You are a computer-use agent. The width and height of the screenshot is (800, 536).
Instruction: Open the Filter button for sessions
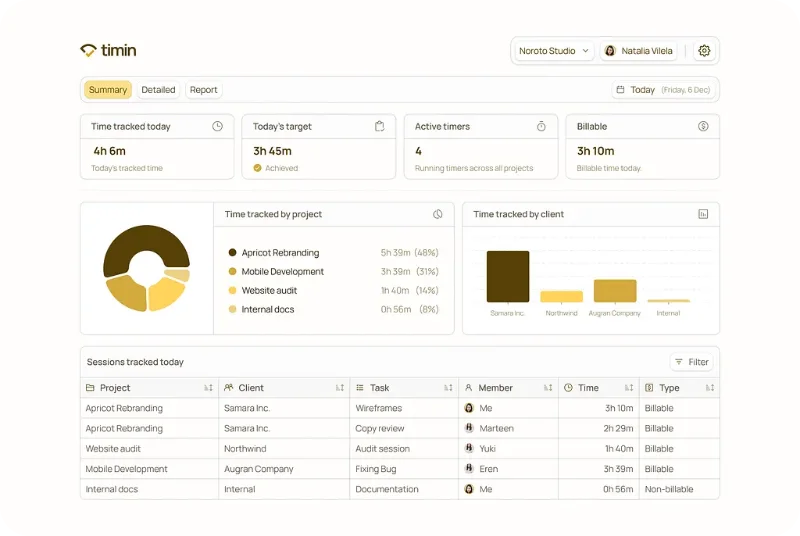pyautogui.click(x=691, y=362)
